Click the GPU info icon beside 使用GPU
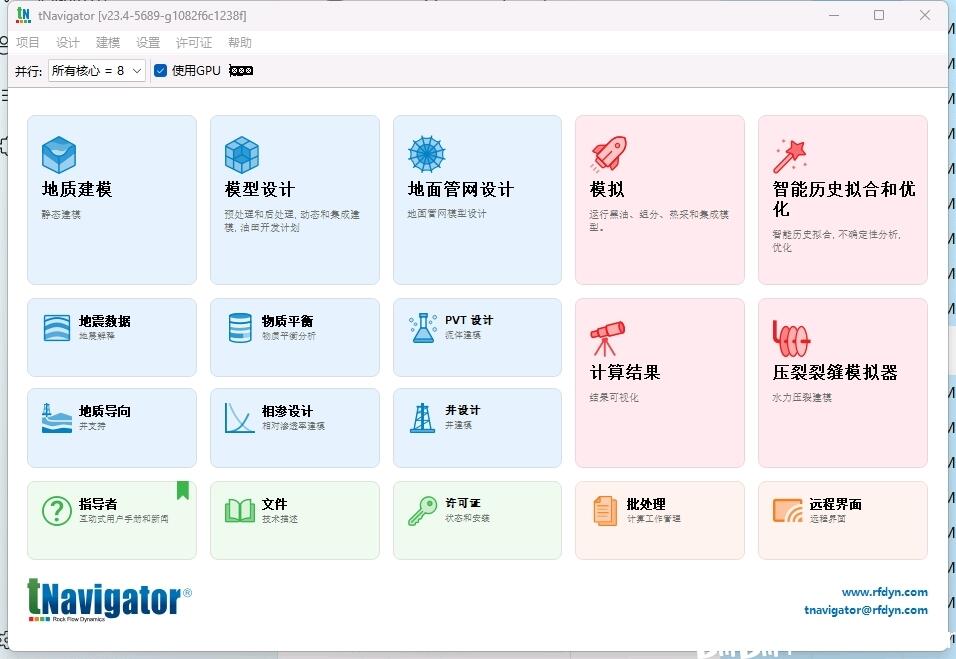This screenshot has width=956, height=659. point(241,71)
